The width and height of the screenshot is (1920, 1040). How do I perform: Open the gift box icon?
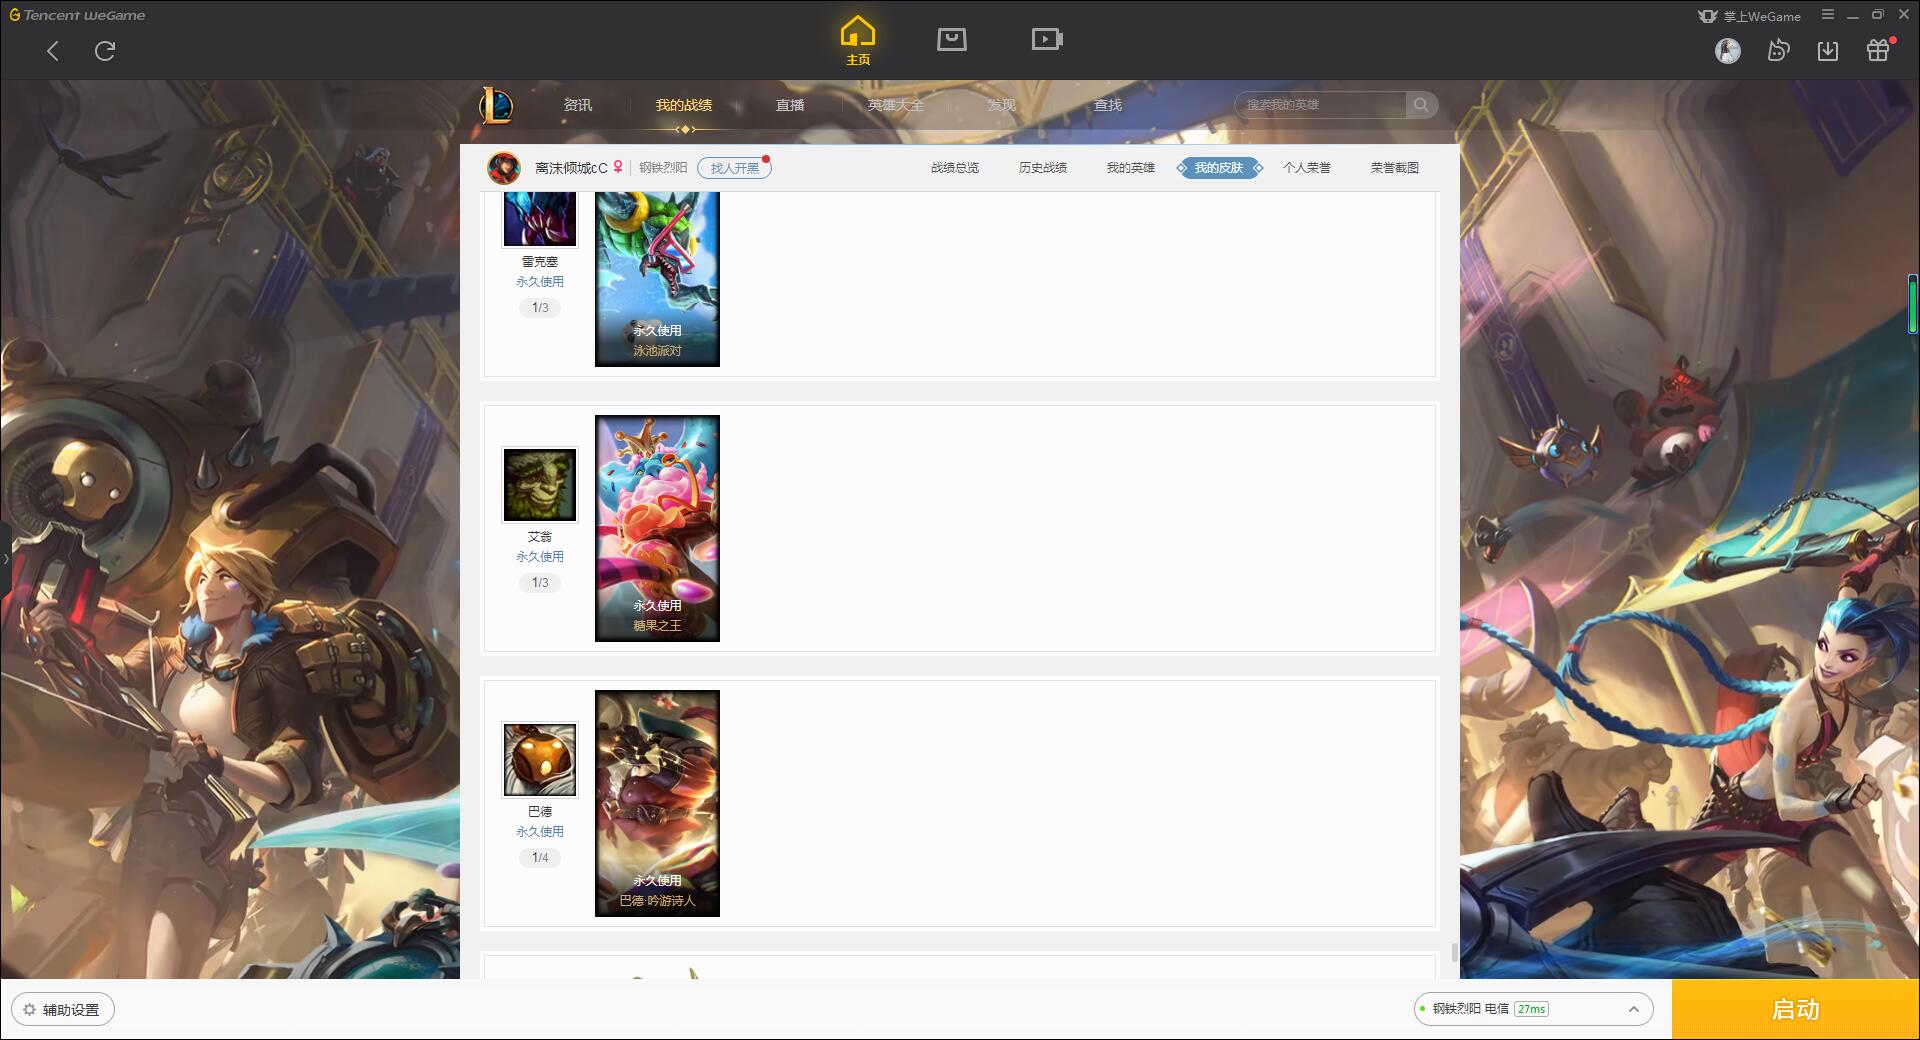click(x=1878, y=50)
